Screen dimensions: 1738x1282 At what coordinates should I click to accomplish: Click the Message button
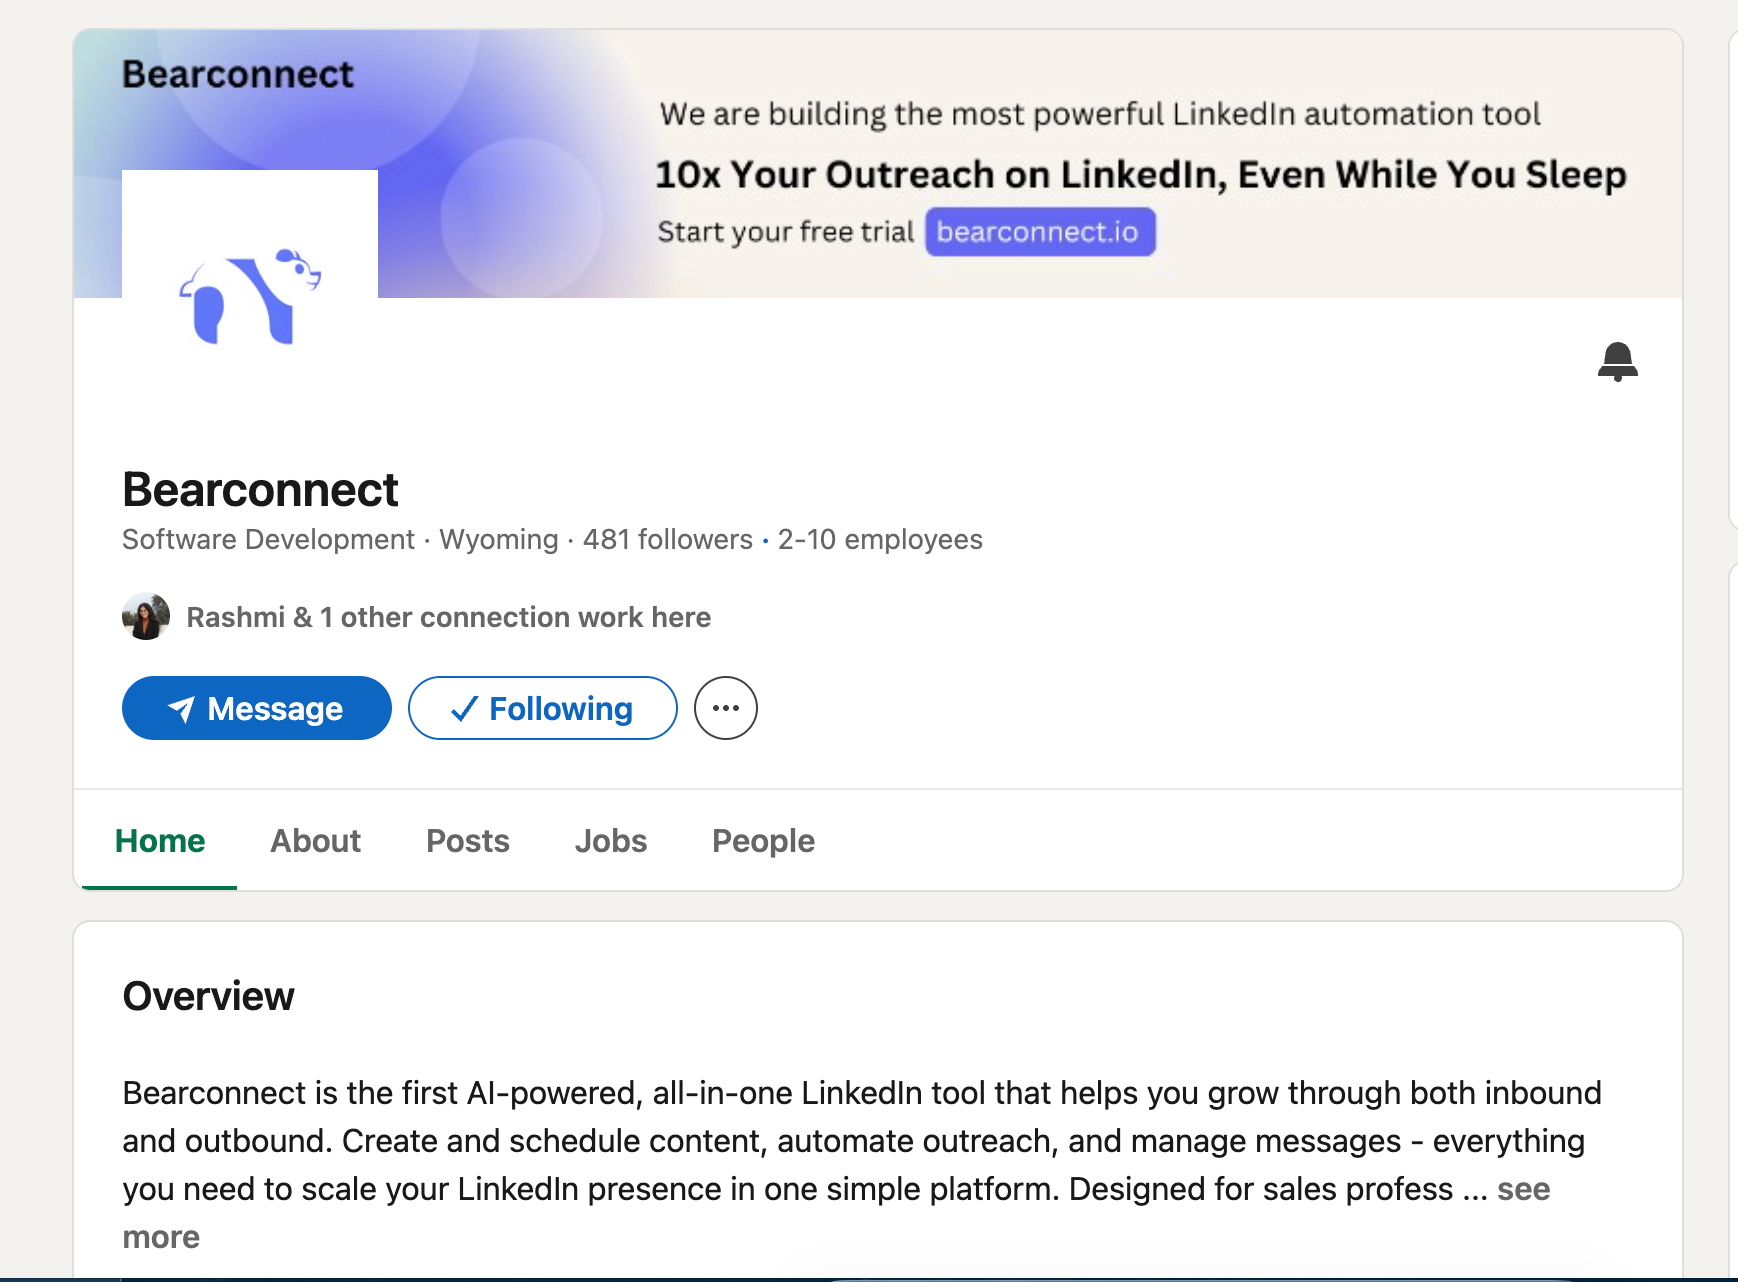pyautogui.click(x=256, y=708)
